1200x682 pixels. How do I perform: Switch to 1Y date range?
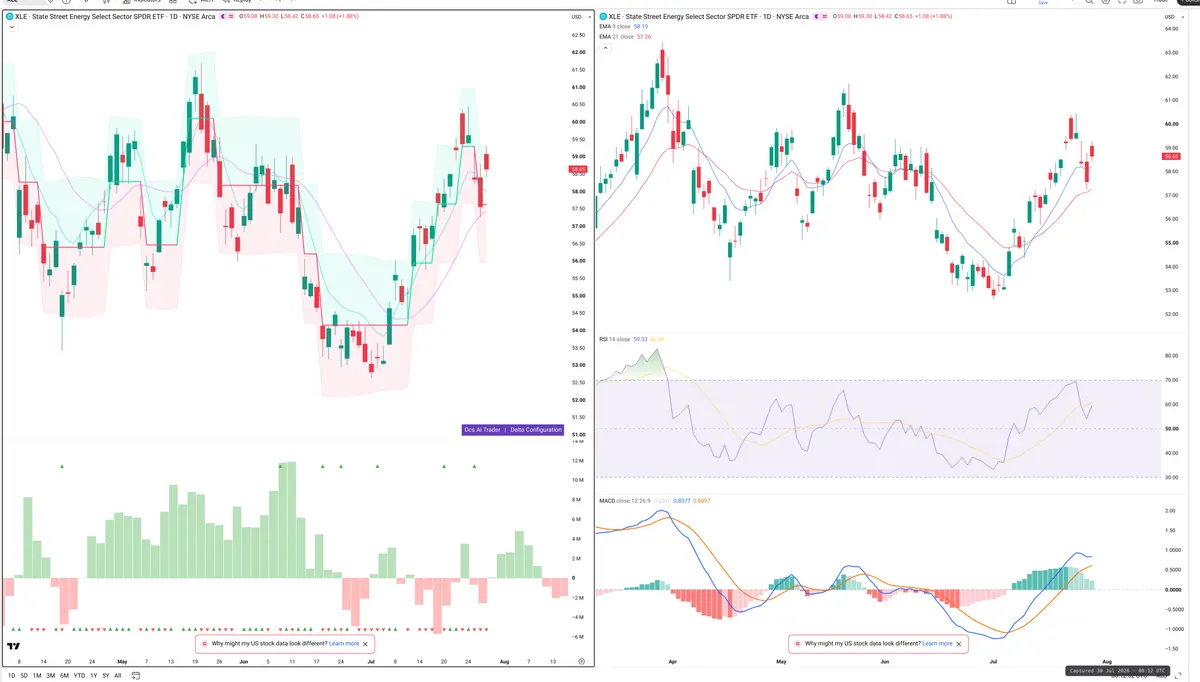[93, 676]
